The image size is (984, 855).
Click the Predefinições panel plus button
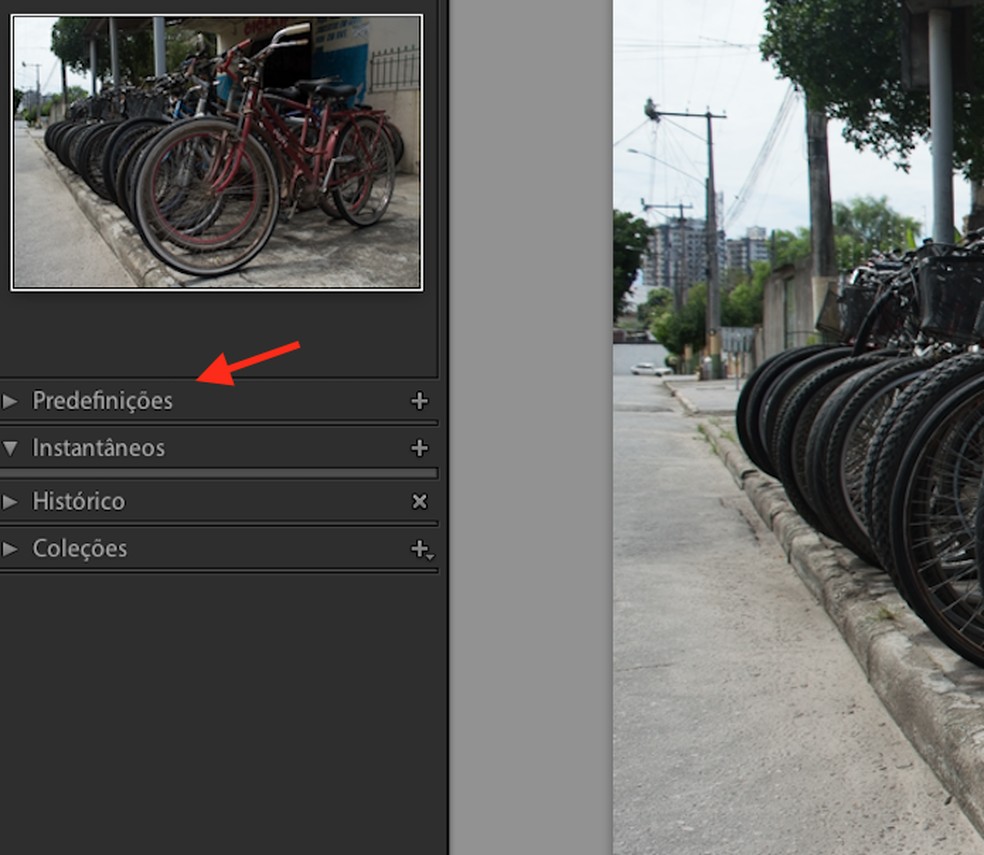click(x=419, y=400)
